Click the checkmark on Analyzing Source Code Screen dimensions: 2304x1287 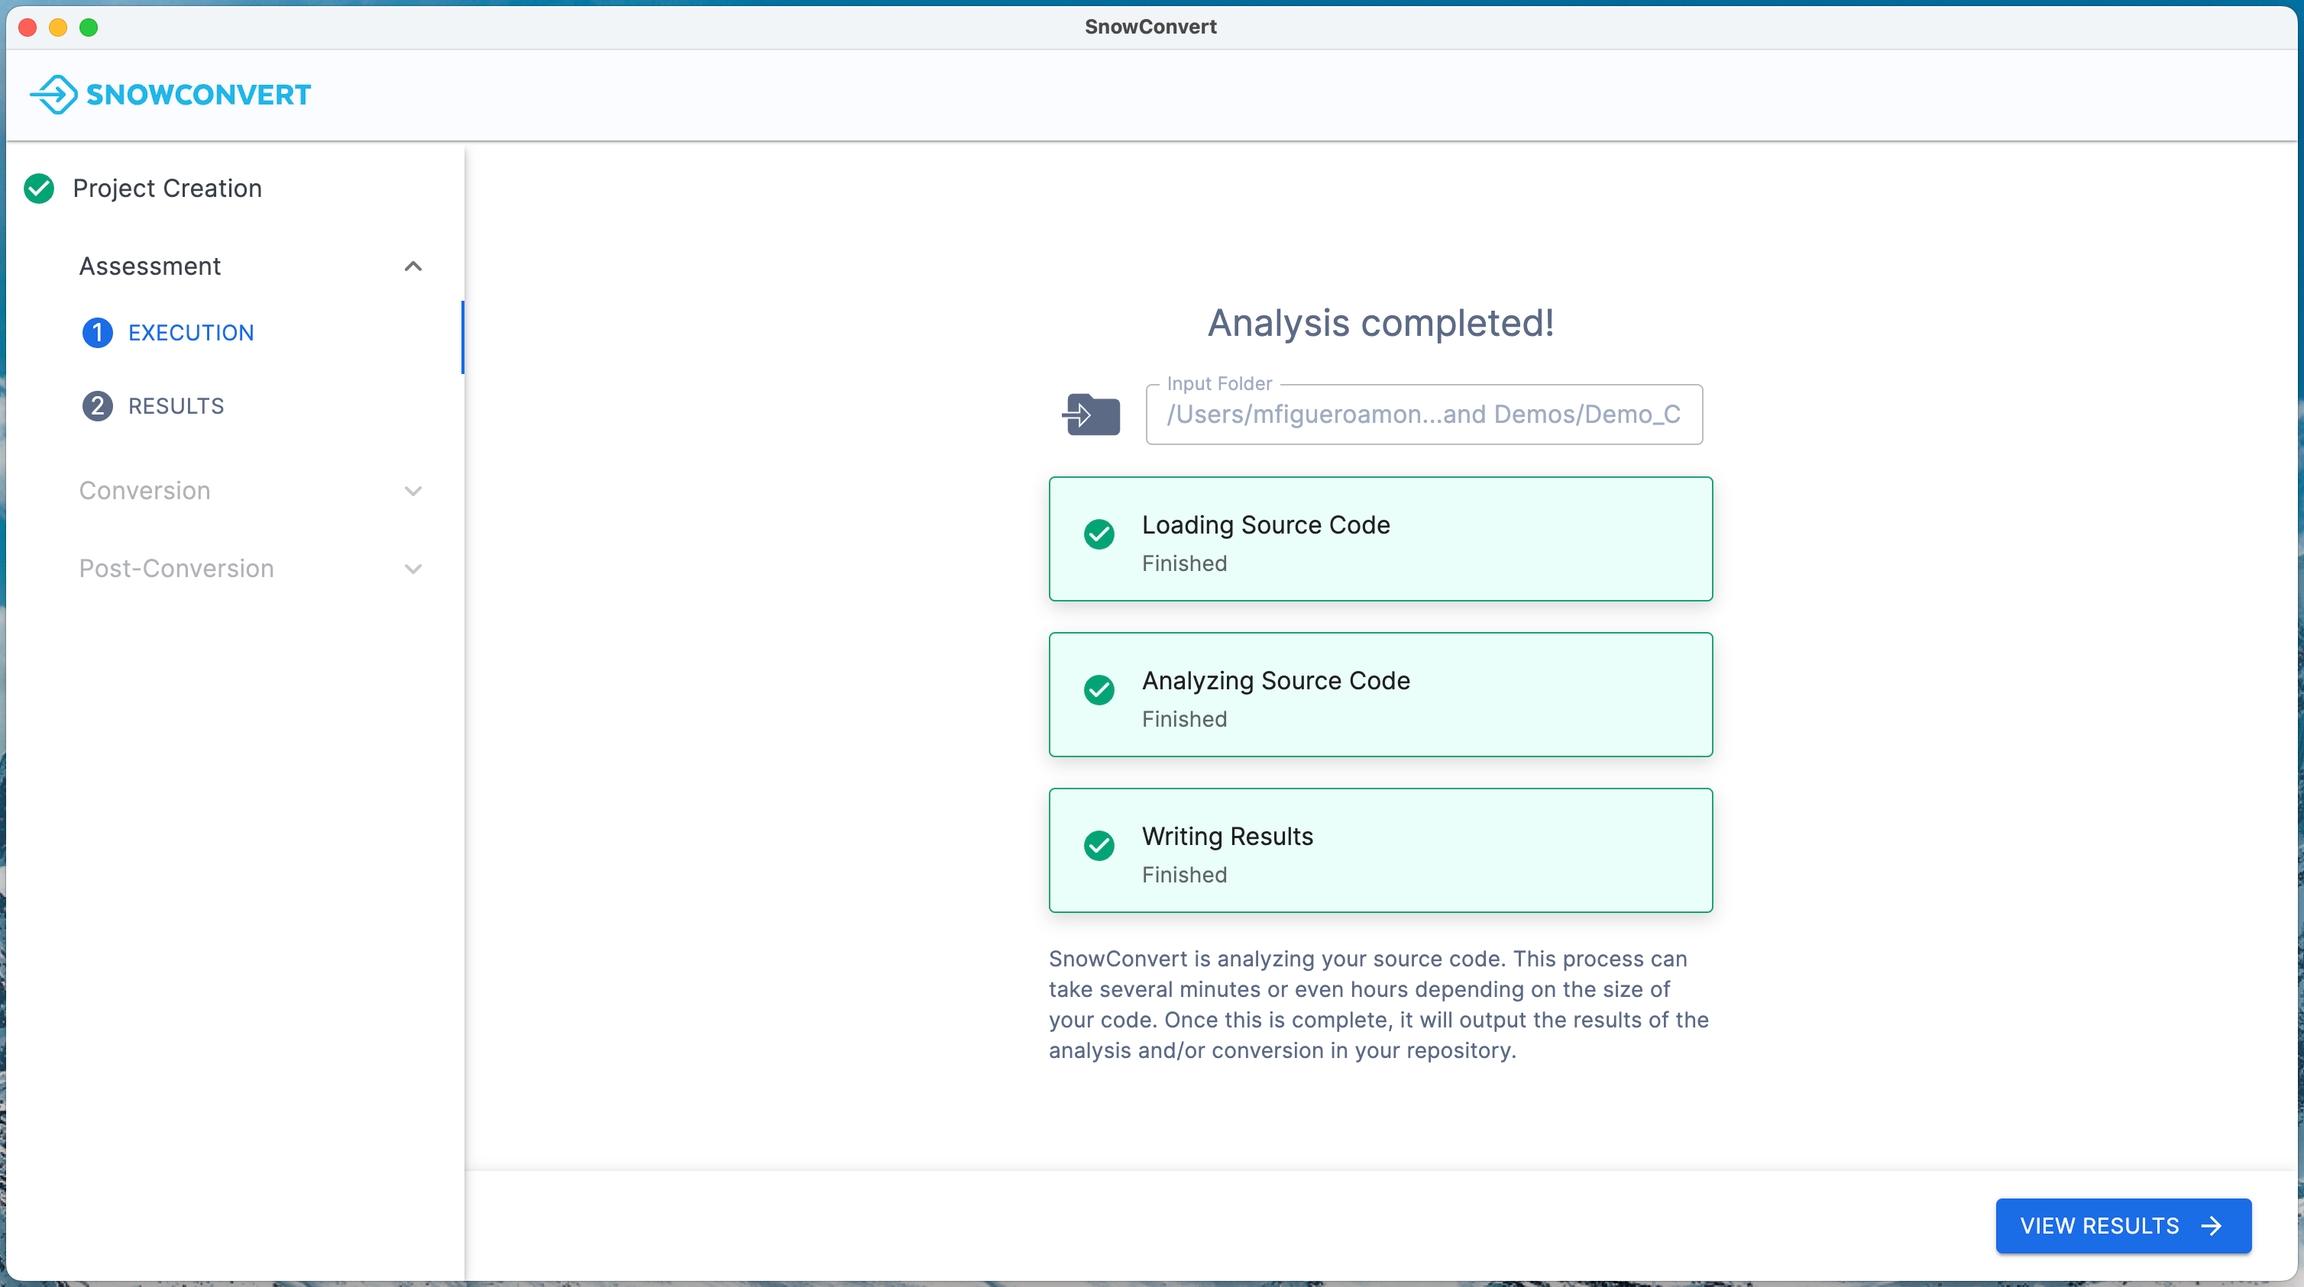[x=1099, y=690]
